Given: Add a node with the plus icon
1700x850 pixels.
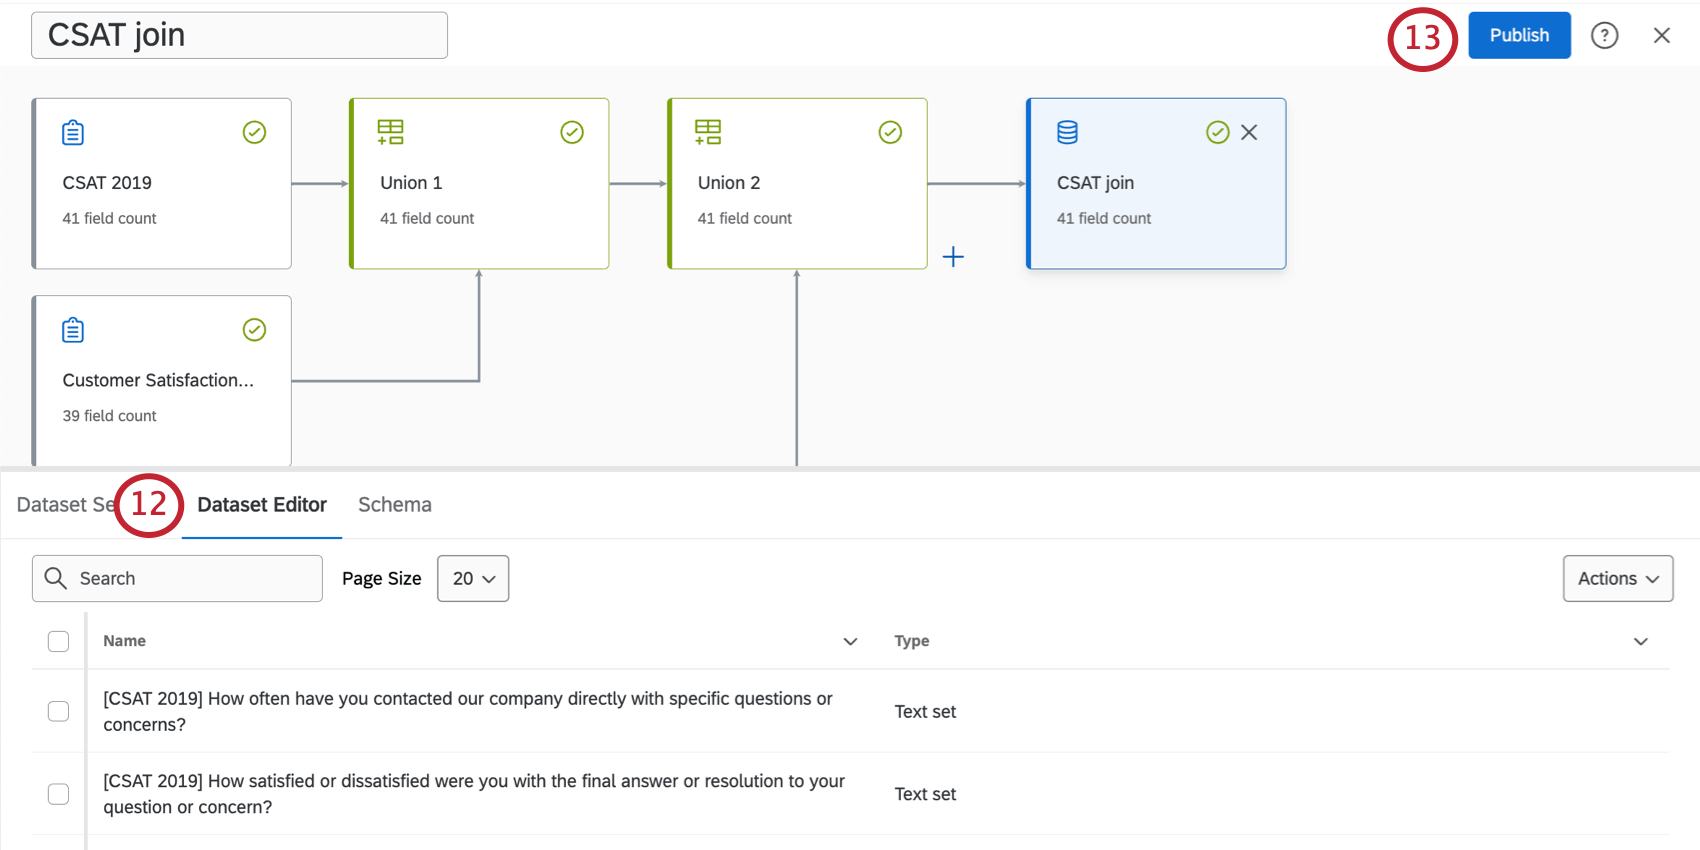Looking at the screenshot, I should (x=953, y=257).
